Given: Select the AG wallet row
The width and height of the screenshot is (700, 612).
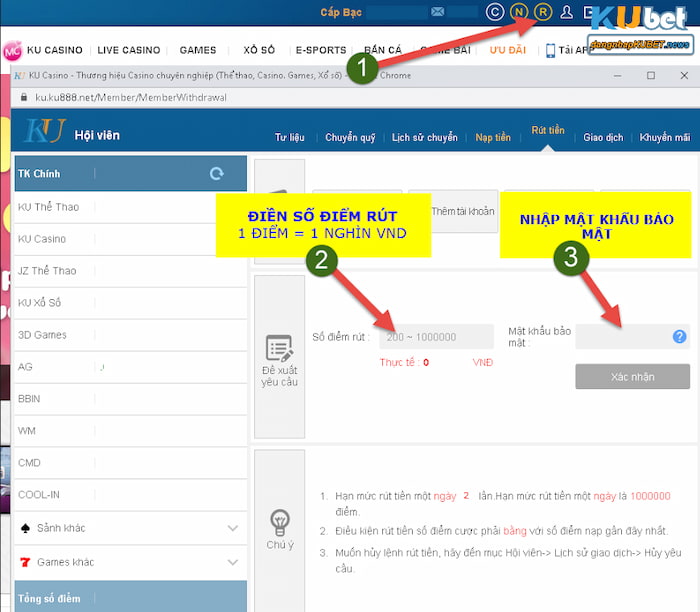Looking at the screenshot, I should [x=130, y=367].
